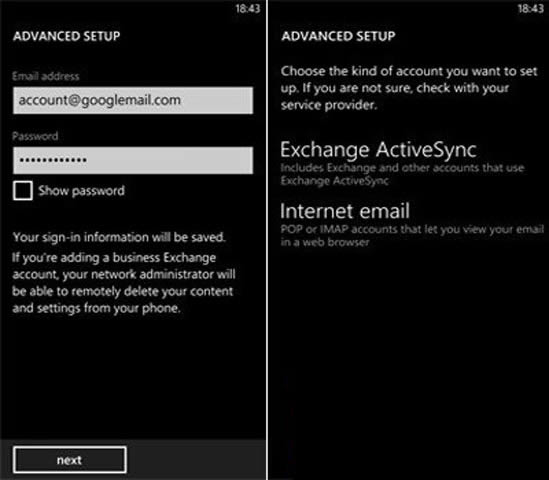Viewport: 549px width, 480px height.
Task: Click the Email address input field
Action: click(133, 100)
